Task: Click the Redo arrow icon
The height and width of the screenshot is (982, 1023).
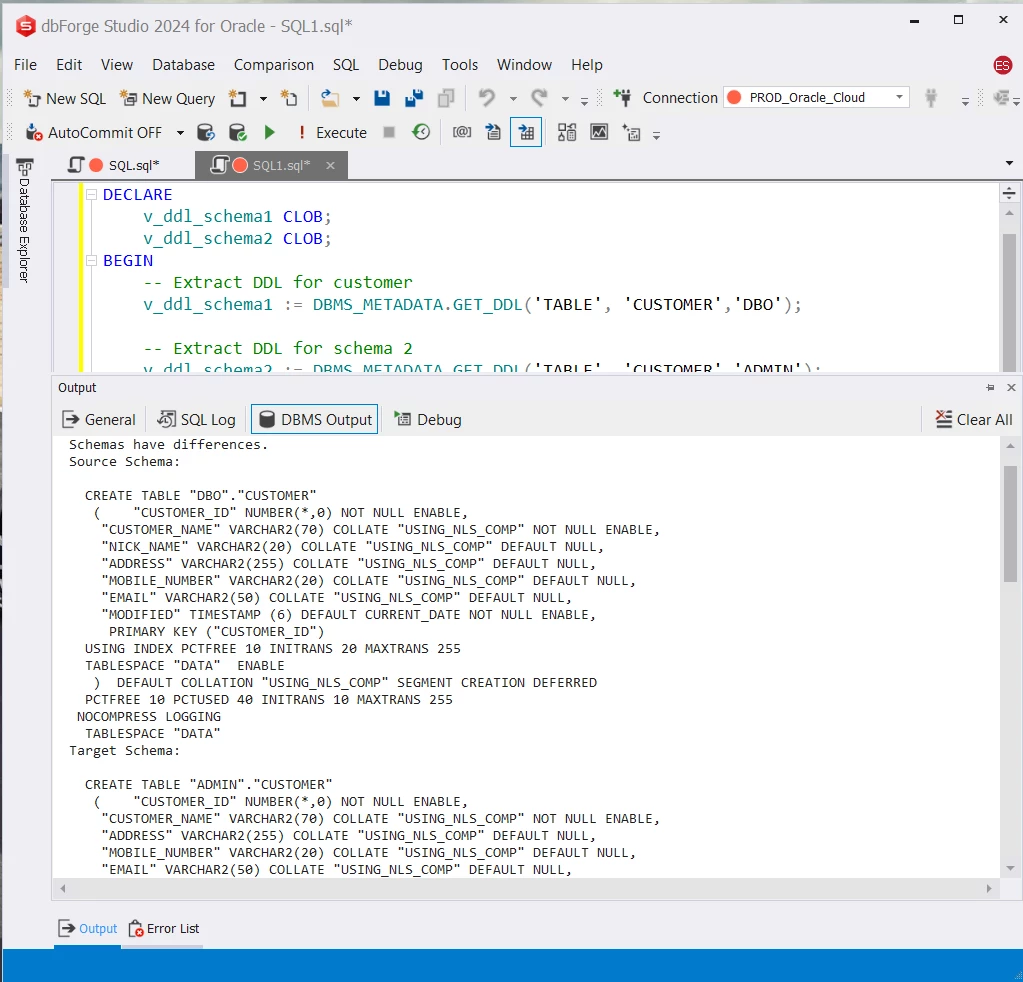Action: click(x=539, y=99)
